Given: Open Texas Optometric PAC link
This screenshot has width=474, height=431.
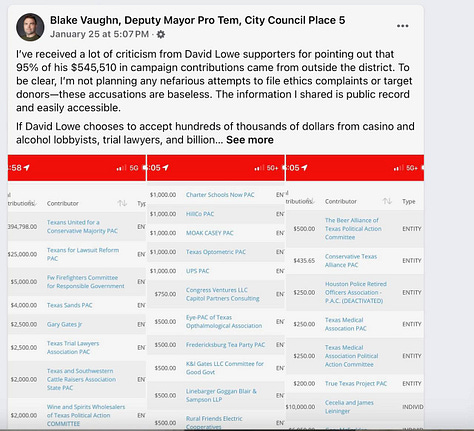Looking at the screenshot, I should [216, 252].
